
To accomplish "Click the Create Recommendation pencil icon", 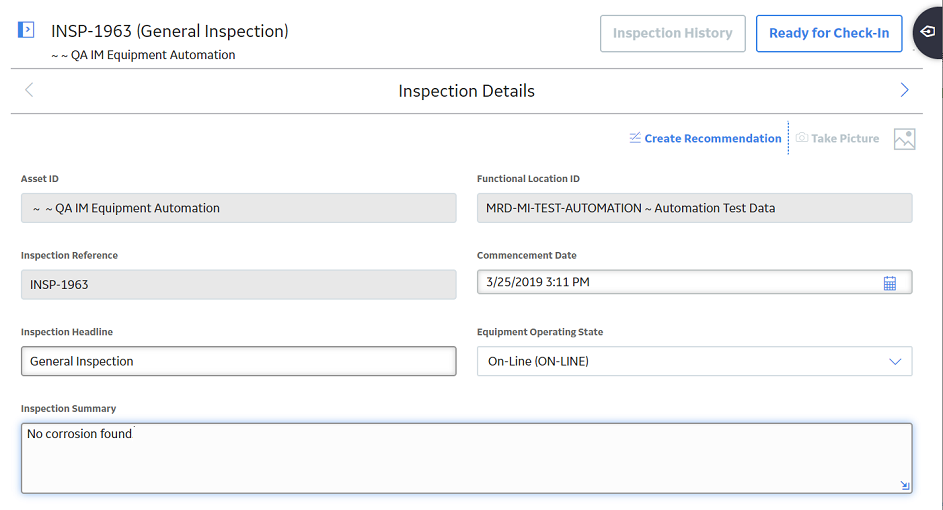I will click(x=635, y=138).
